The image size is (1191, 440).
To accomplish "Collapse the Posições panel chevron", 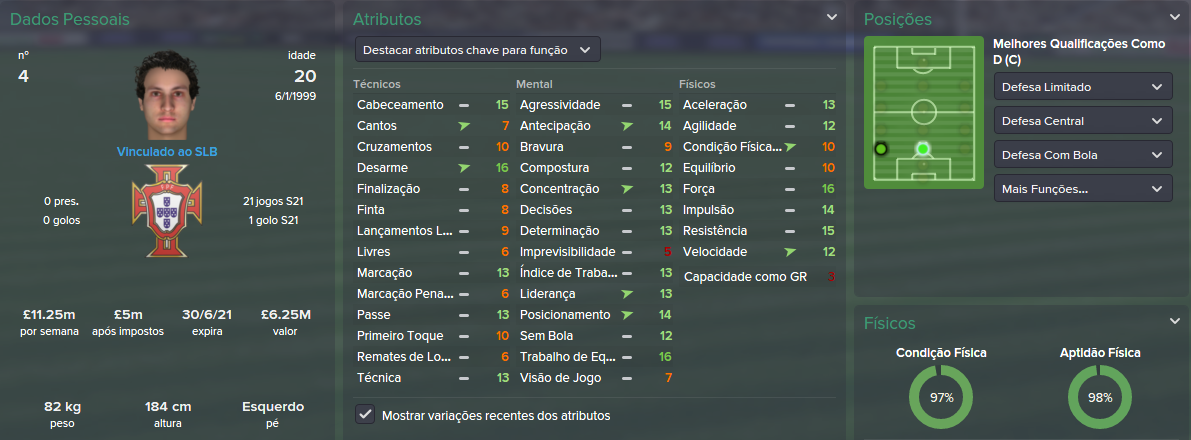I will [x=1175, y=17].
